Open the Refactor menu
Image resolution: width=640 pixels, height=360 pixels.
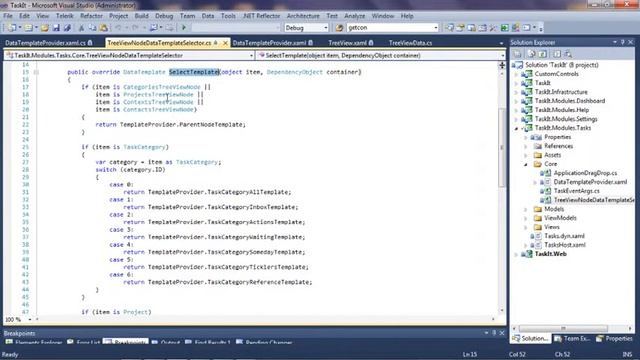(91, 16)
